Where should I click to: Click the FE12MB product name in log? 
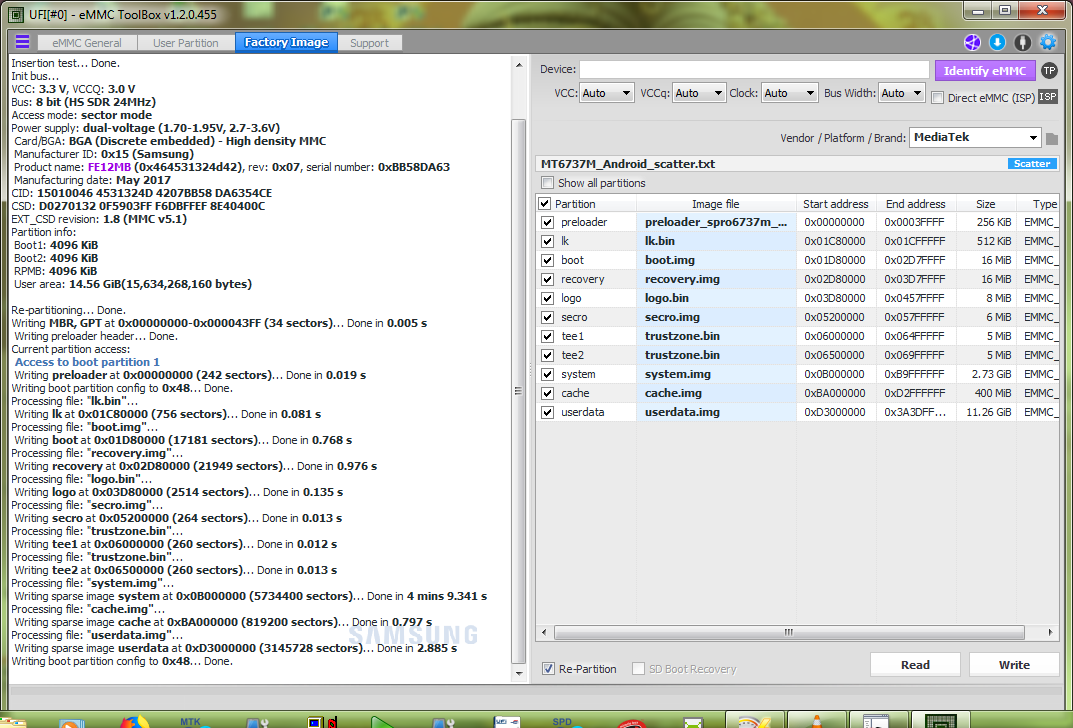coord(109,167)
